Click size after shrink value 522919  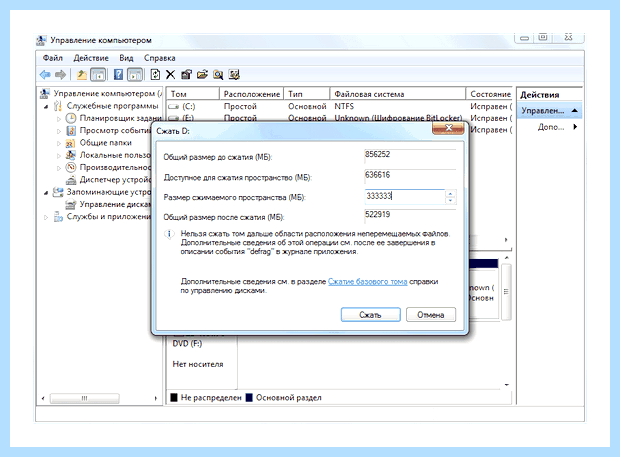378,214
